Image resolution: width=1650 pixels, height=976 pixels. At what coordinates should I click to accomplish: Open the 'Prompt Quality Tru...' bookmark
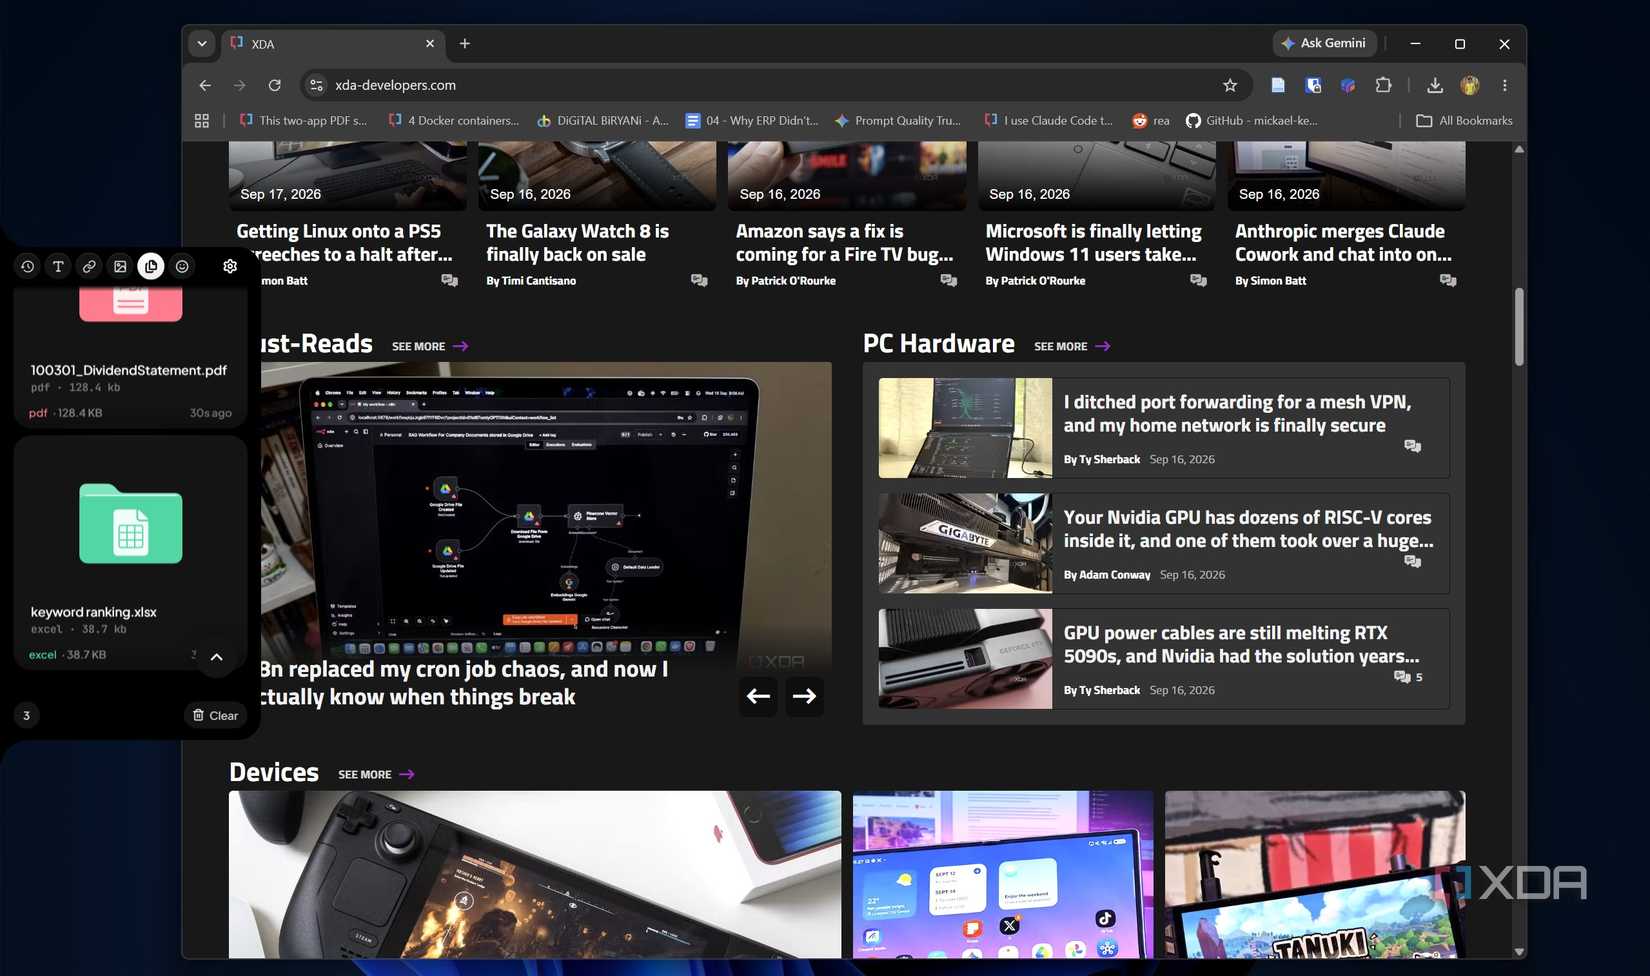coord(898,120)
